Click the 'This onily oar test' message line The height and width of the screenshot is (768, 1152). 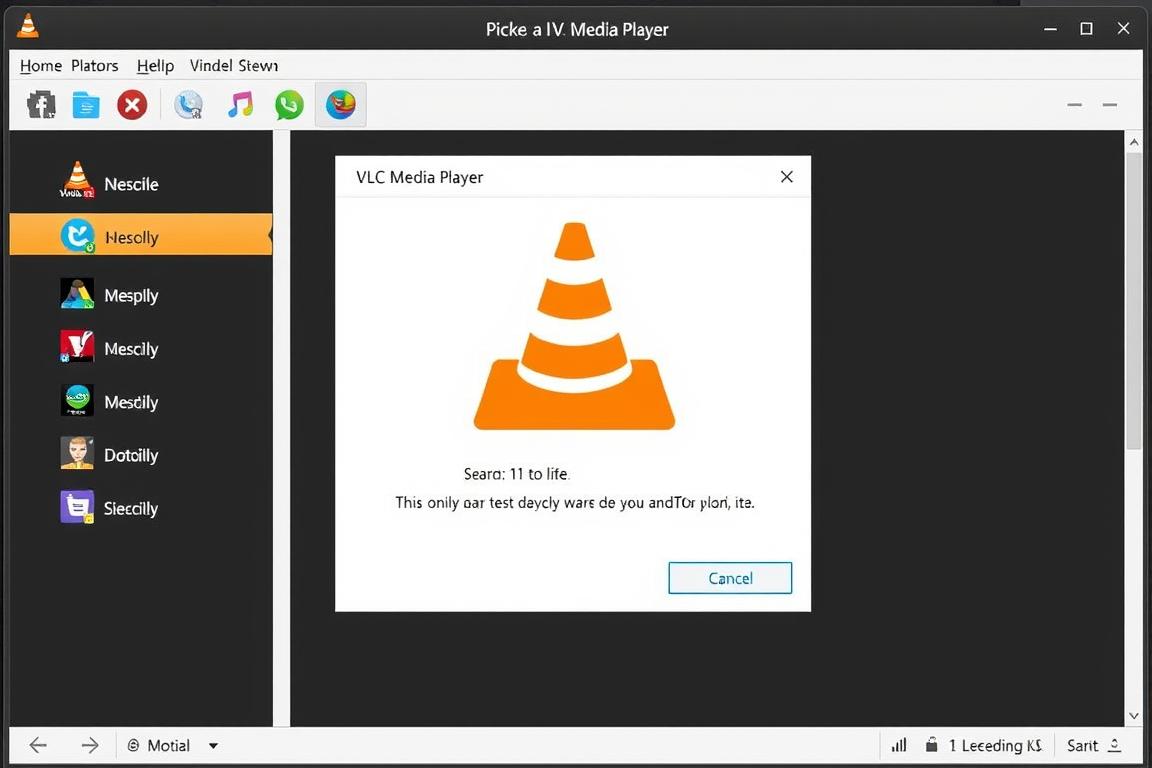[x=575, y=503]
